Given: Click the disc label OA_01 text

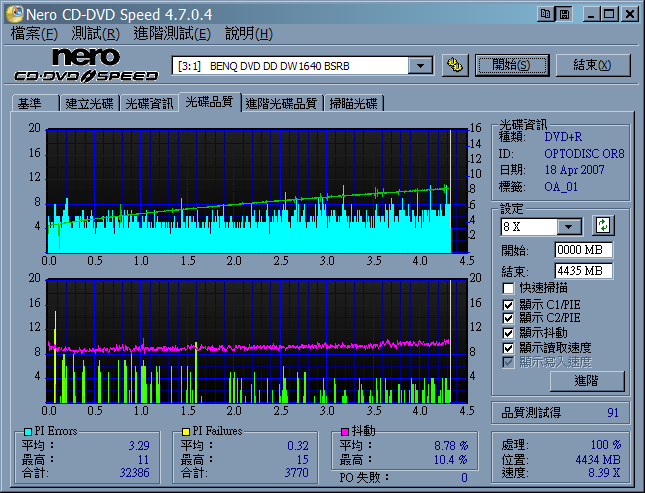Looking at the screenshot, I should tap(561, 187).
